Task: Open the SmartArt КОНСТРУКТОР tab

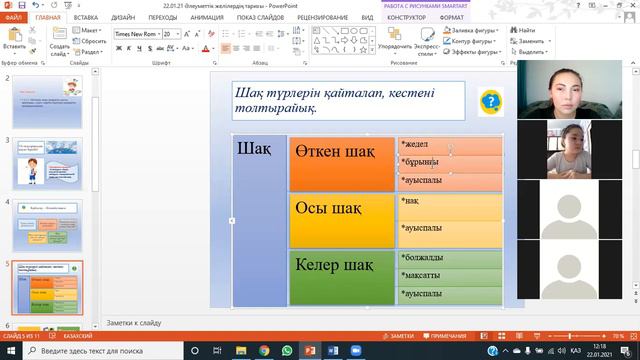Action: [406, 18]
